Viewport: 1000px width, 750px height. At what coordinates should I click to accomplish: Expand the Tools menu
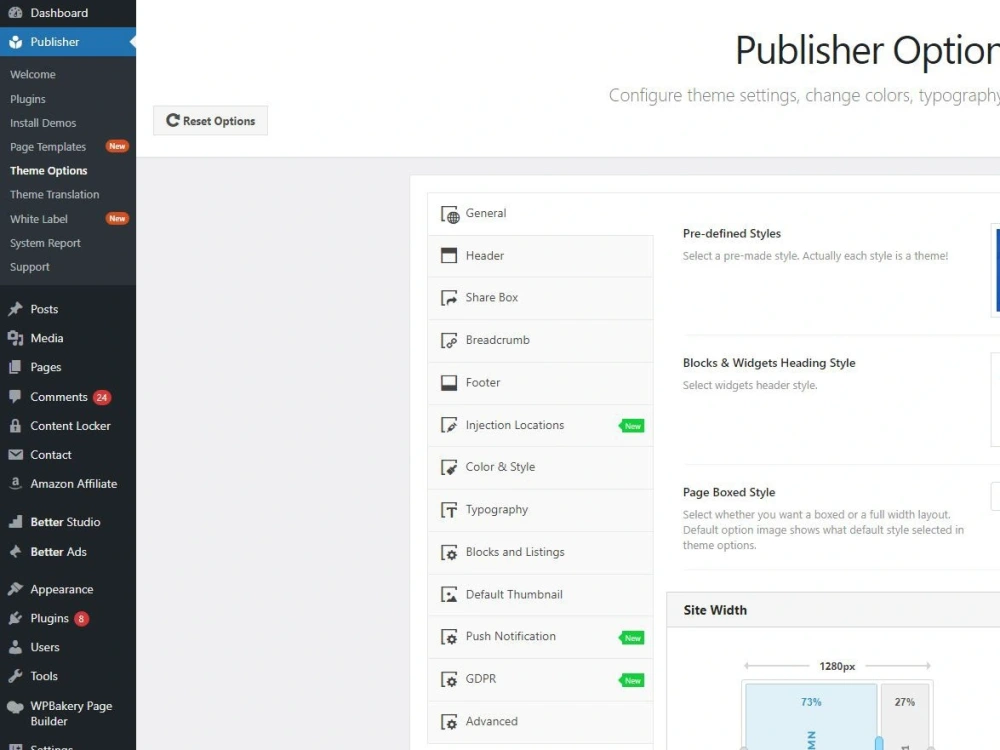pyautogui.click(x=42, y=676)
